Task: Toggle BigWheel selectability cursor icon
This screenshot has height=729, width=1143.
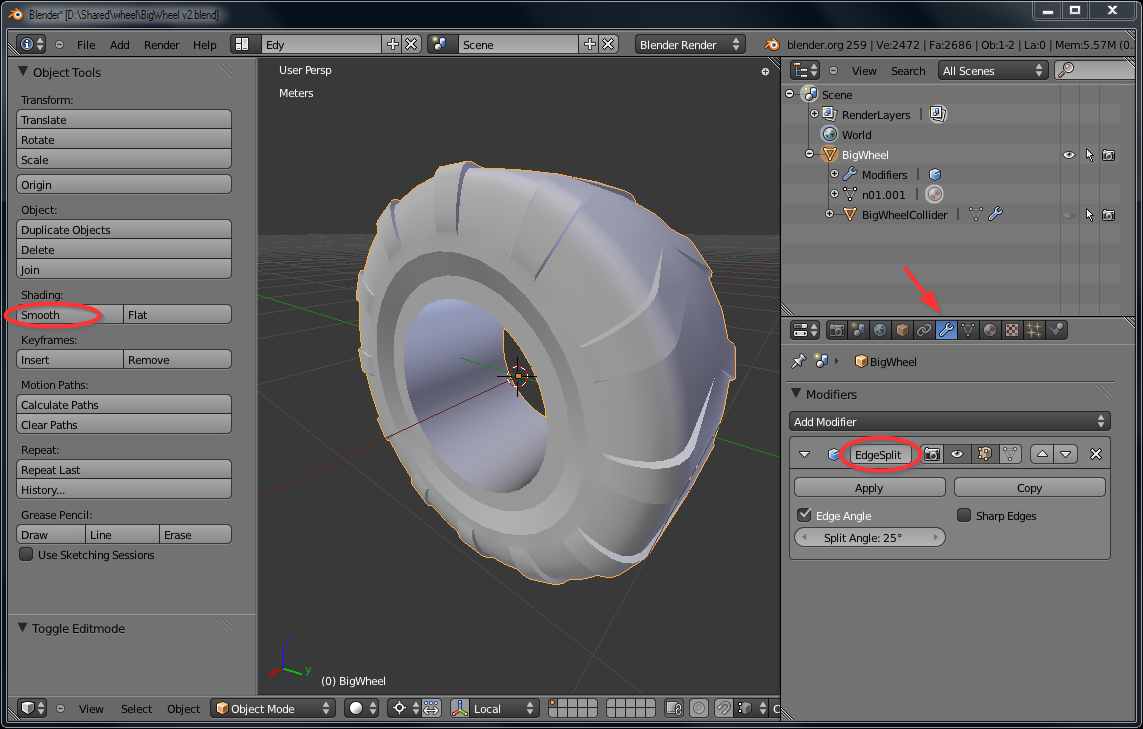Action: point(1089,155)
